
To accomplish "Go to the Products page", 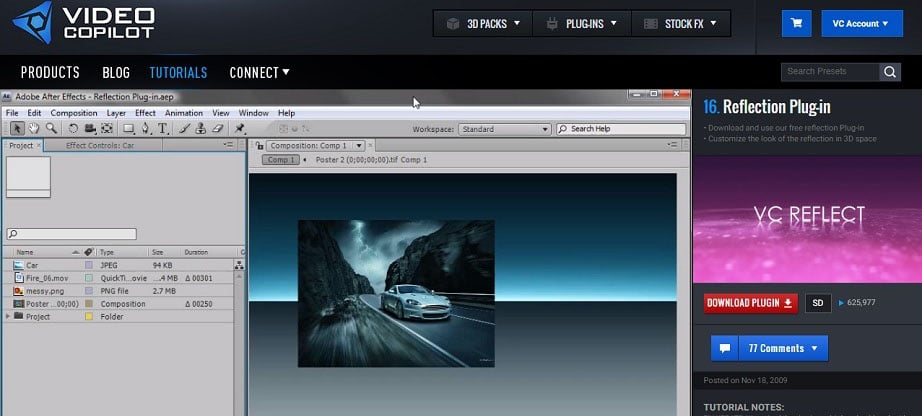I will click(50, 72).
